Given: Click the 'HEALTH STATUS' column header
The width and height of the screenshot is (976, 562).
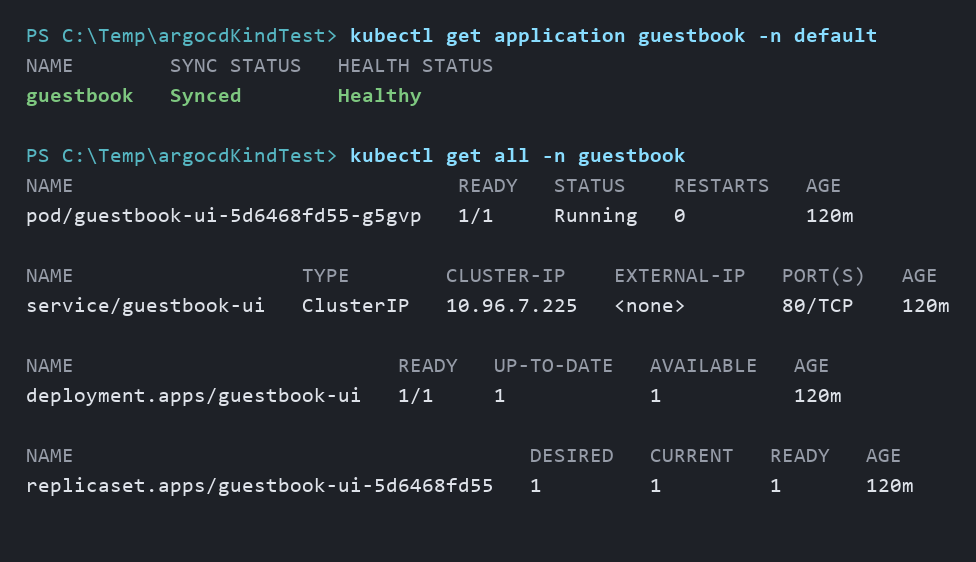Looking at the screenshot, I should point(415,66).
